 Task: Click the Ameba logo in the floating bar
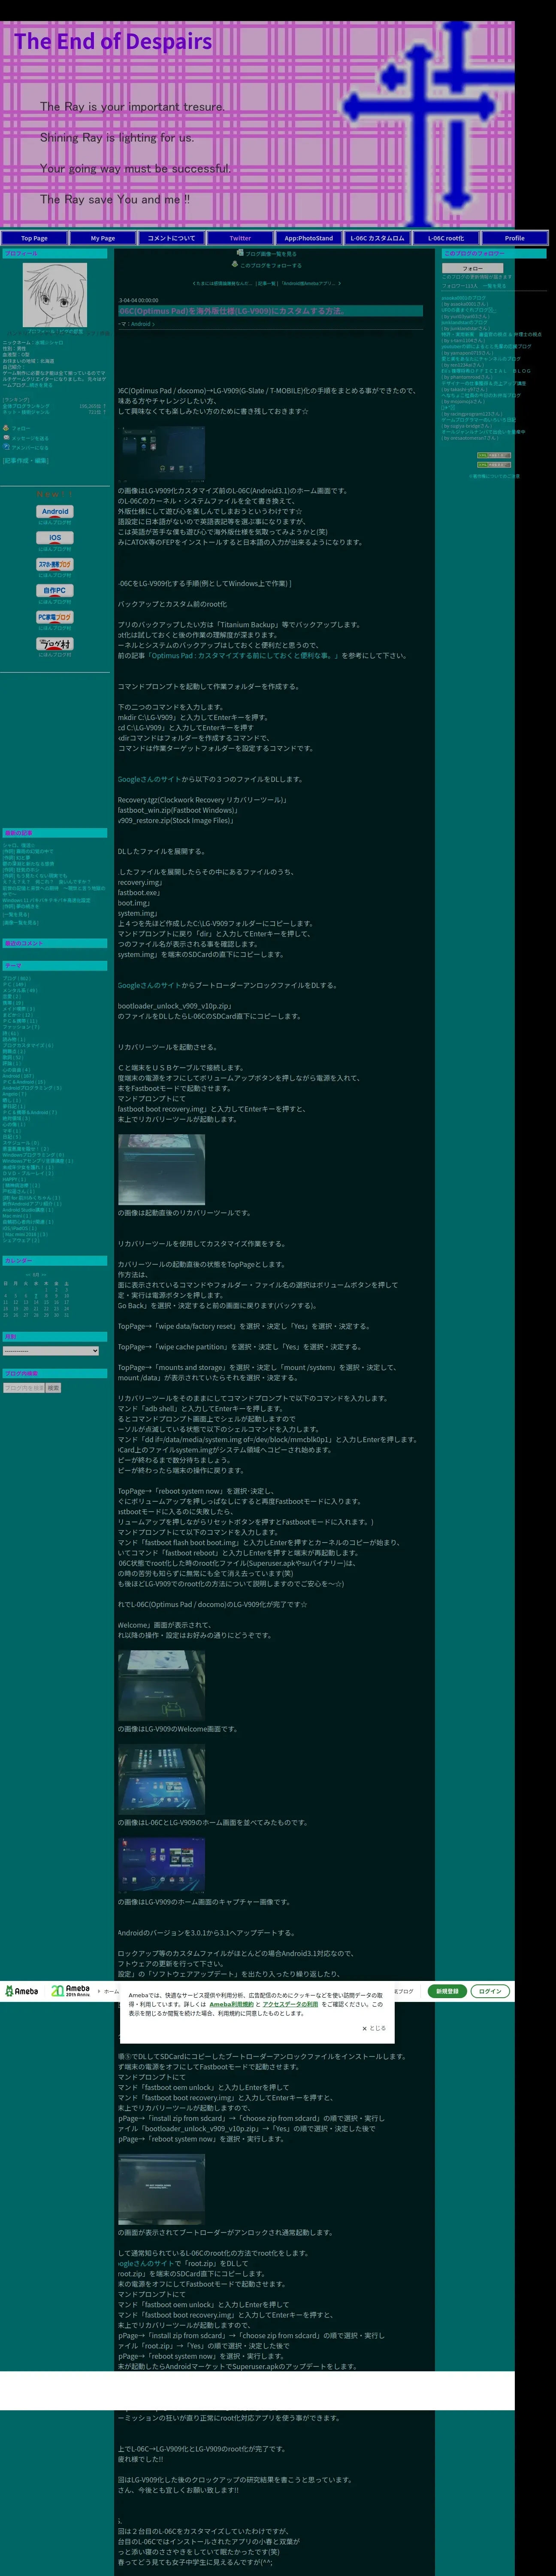[x=21, y=1991]
